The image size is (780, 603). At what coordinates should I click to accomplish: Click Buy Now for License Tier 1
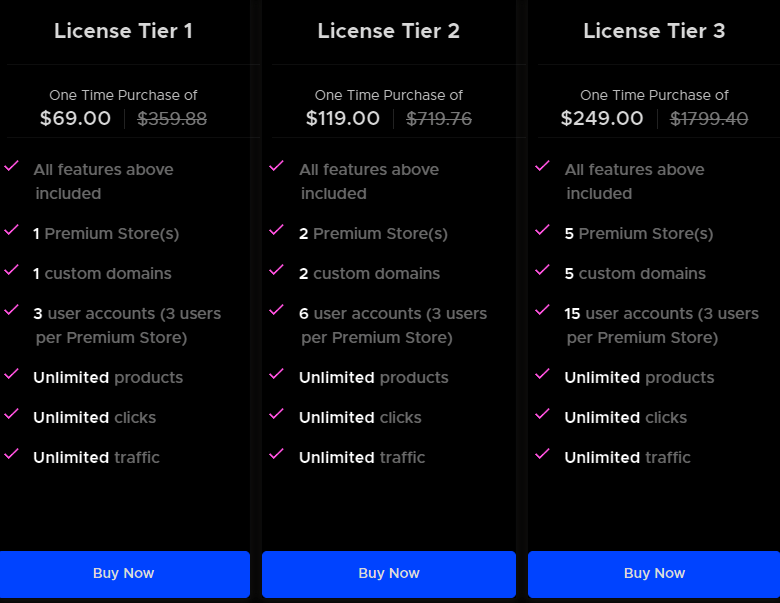coord(123,573)
